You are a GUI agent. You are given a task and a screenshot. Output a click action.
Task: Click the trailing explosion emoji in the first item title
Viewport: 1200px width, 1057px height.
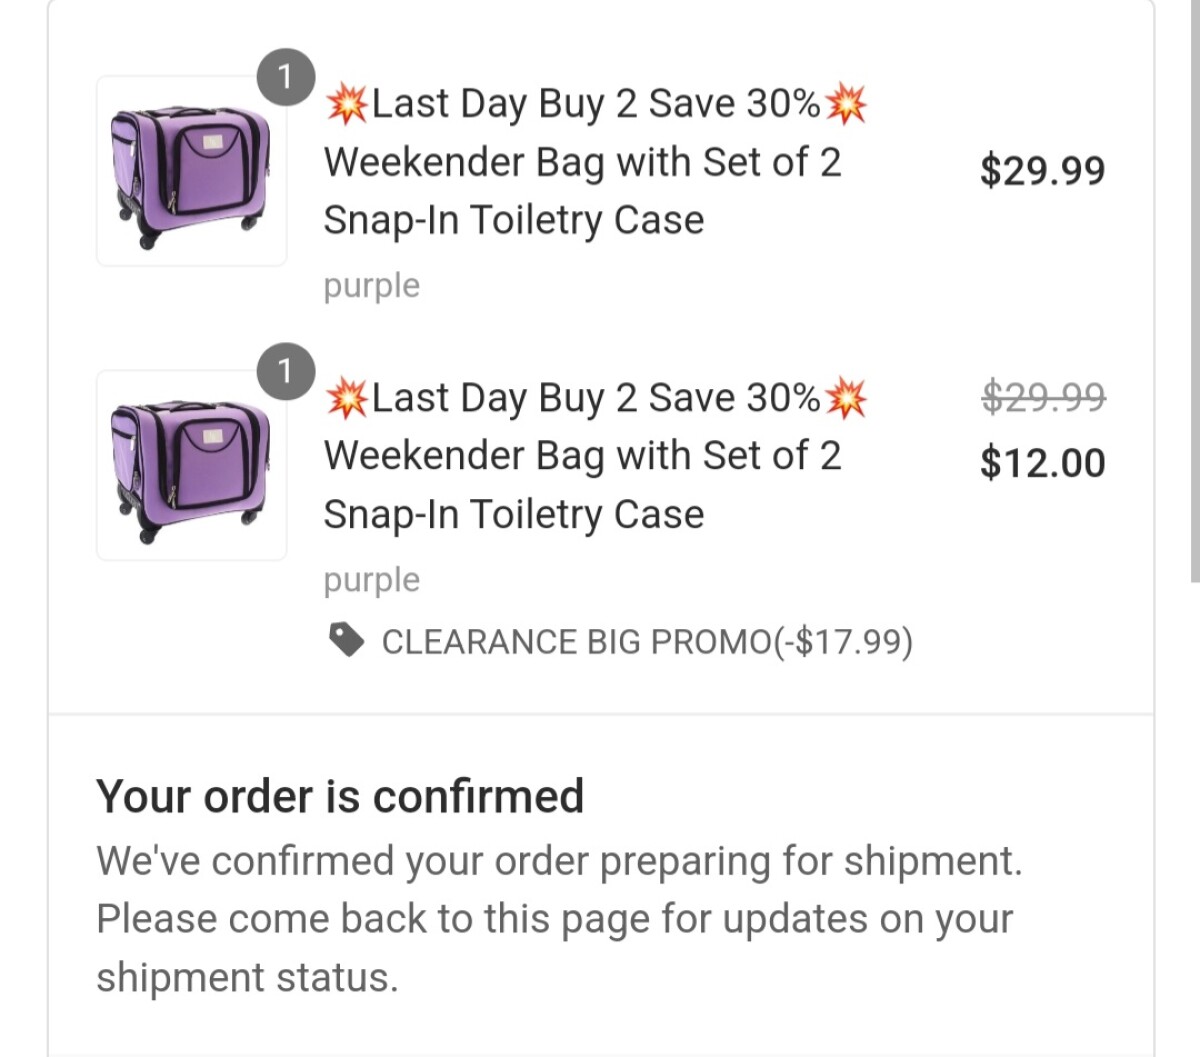point(846,103)
